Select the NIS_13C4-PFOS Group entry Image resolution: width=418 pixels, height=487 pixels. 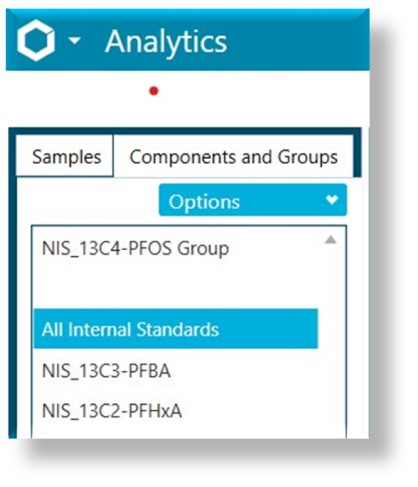[x=136, y=249]
